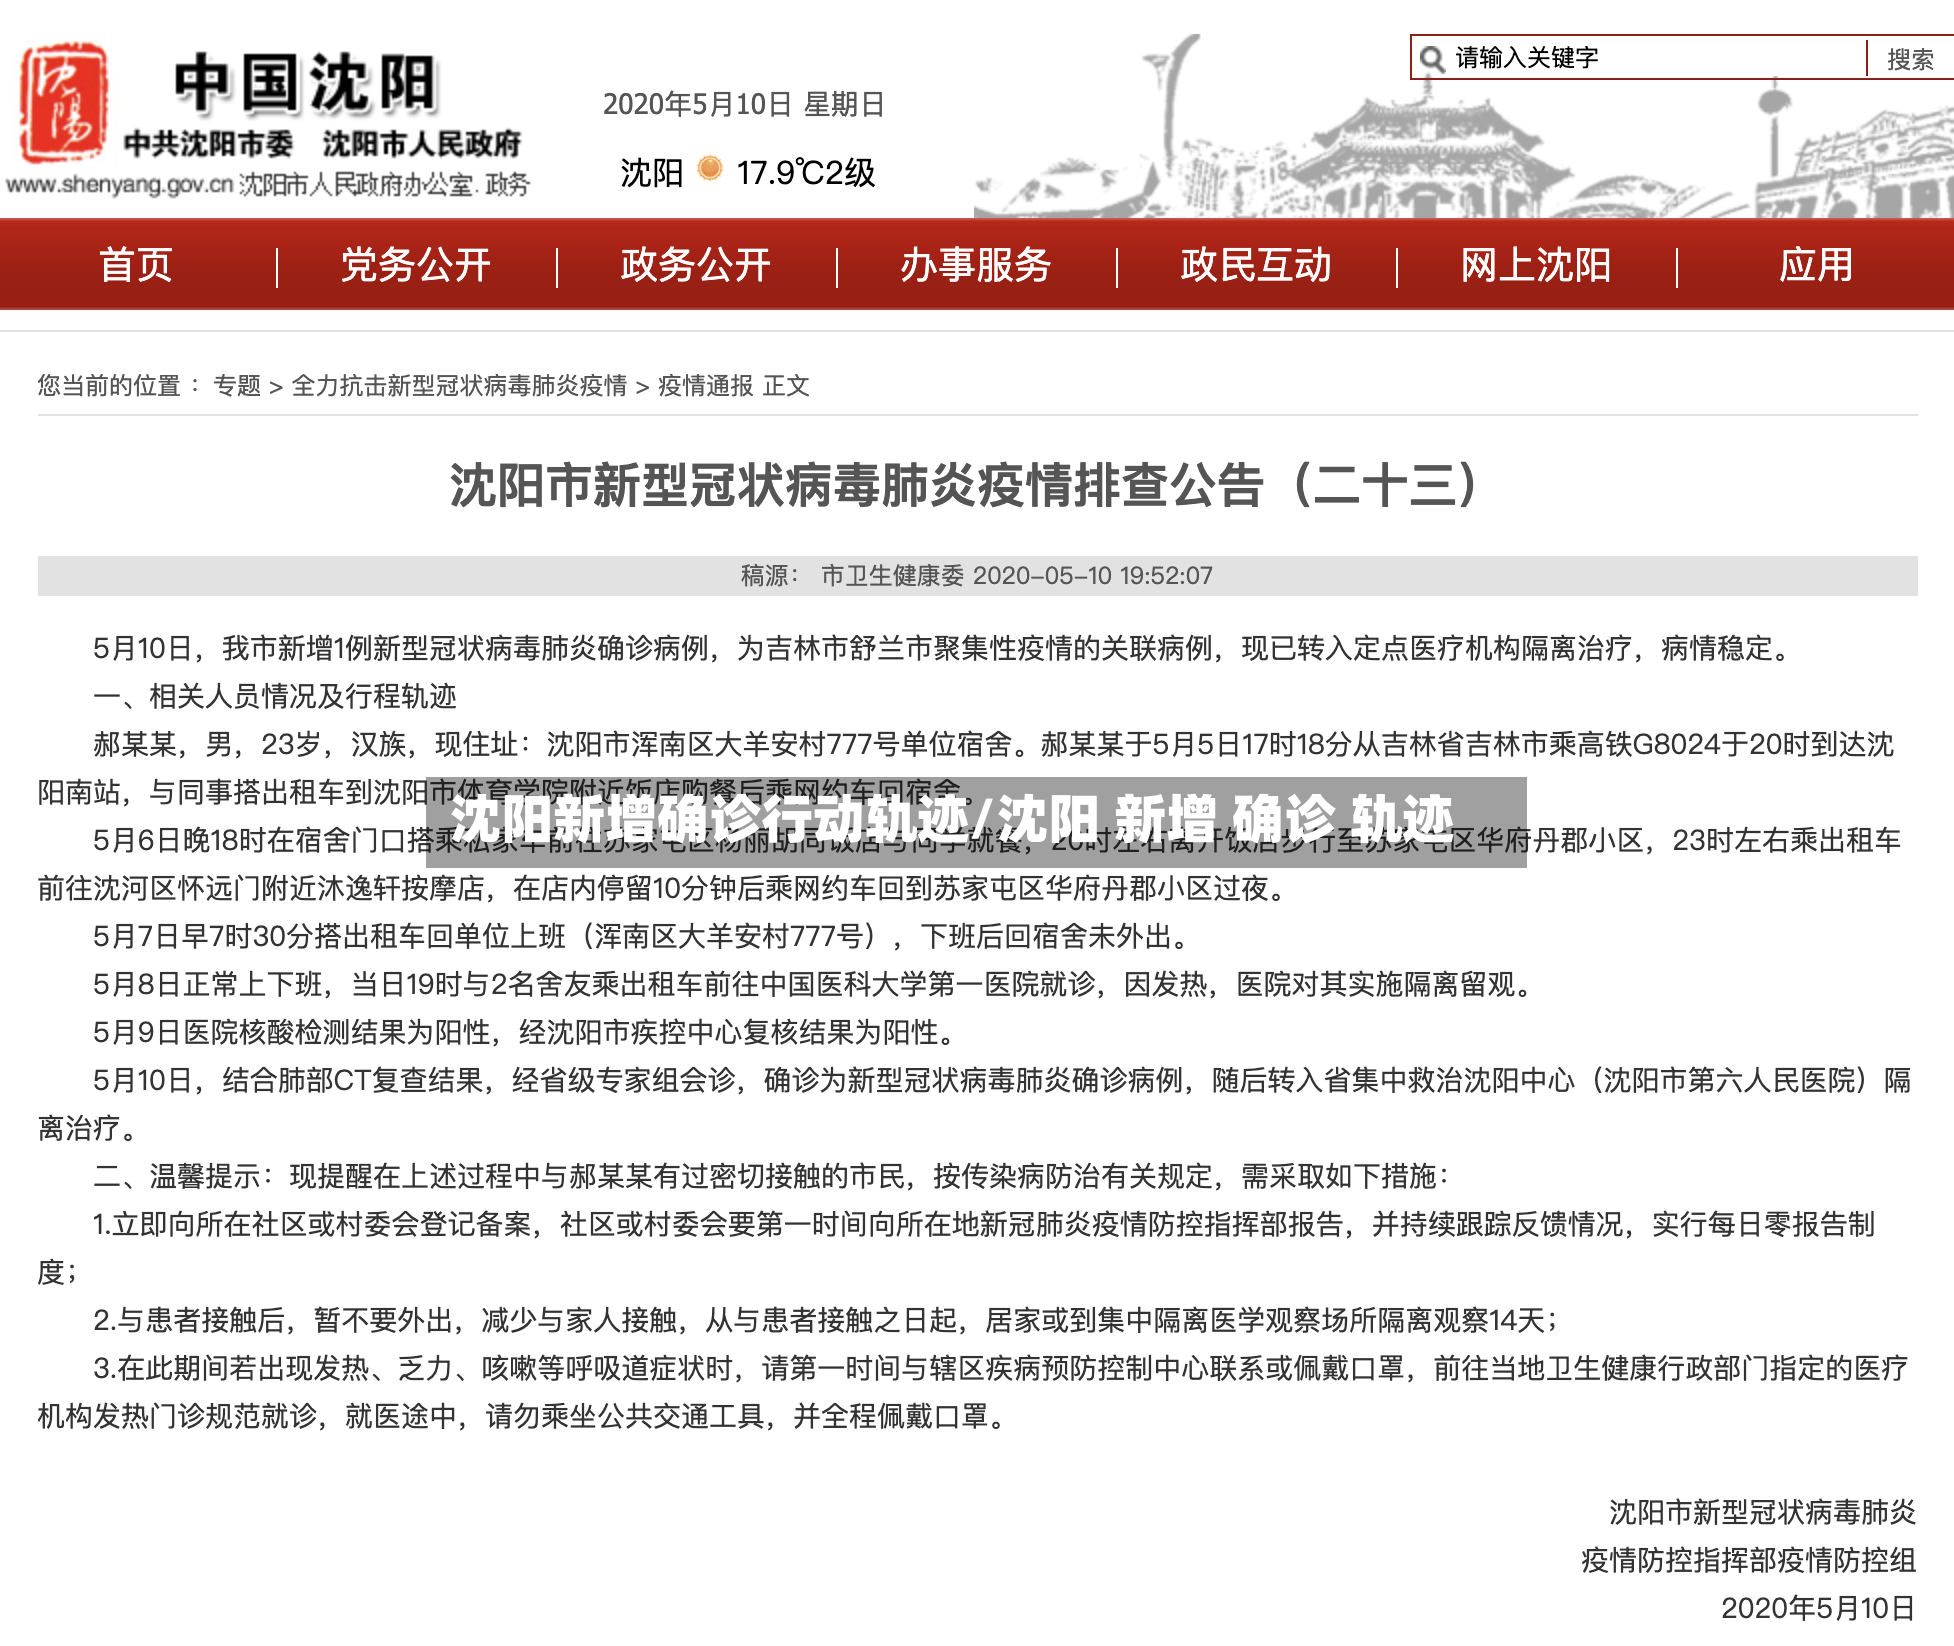Viewport: 1954px width, 1646px height.
Task: Follow the 疫情通报 breadcrumb link
Action: click(x=706, y=385)
